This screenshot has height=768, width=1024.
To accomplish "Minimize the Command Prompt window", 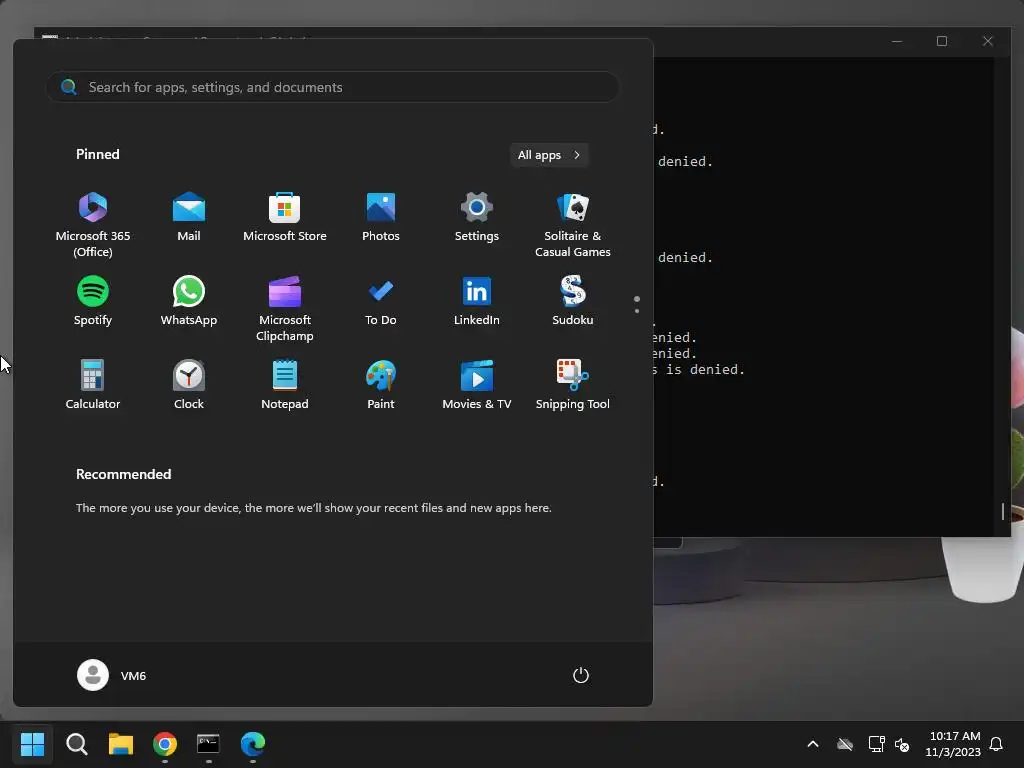I will [897, 41].
